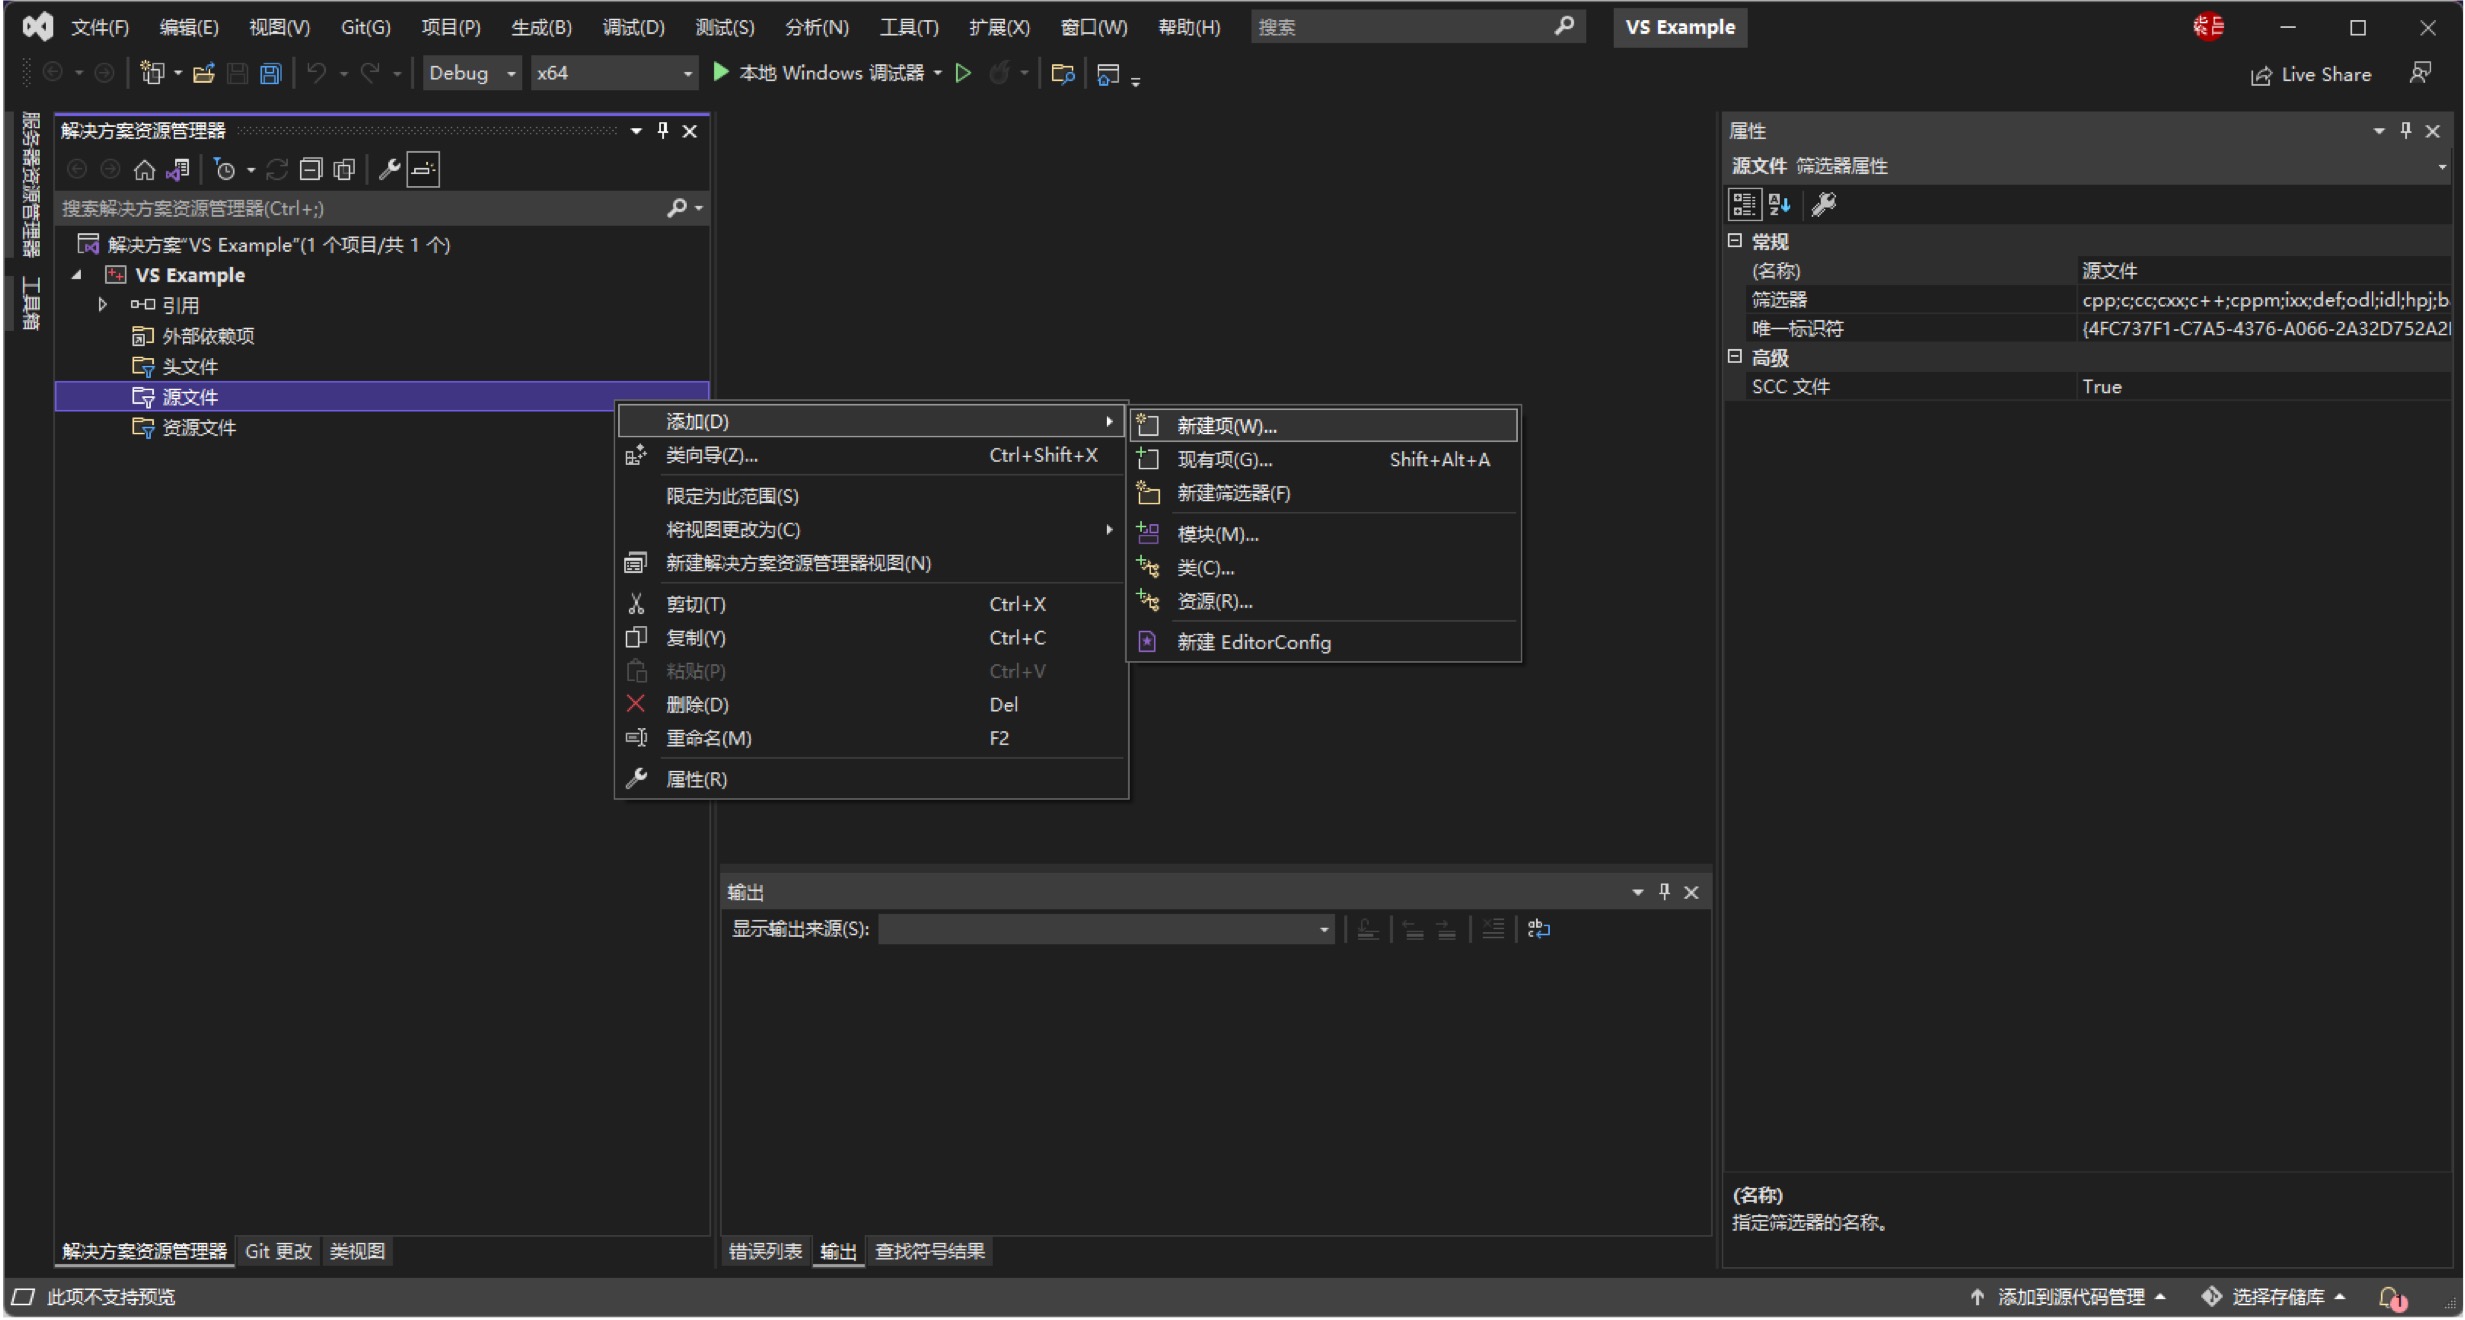
Task: Click the Live Share button
Action: point(2310,75)
